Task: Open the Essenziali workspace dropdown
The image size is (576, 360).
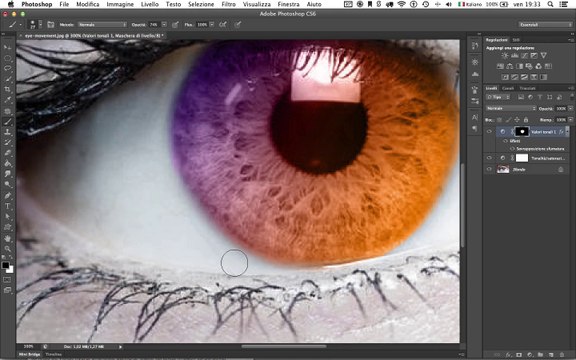Action: (546, 25)
